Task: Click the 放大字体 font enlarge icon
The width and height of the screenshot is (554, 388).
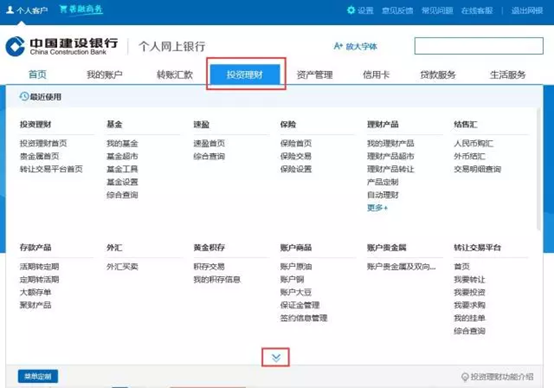Action: pyautogui.click(x=338, y=46)
